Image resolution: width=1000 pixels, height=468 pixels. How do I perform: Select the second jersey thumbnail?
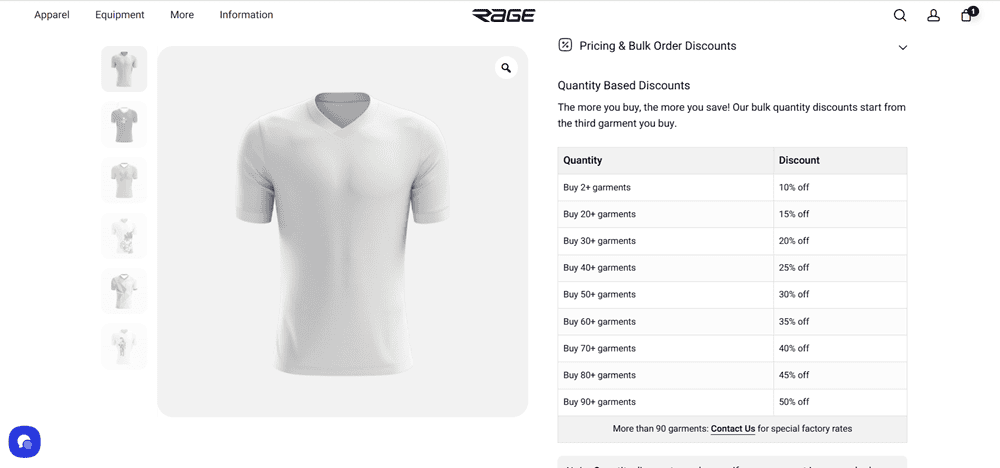(x=124, y=125)
